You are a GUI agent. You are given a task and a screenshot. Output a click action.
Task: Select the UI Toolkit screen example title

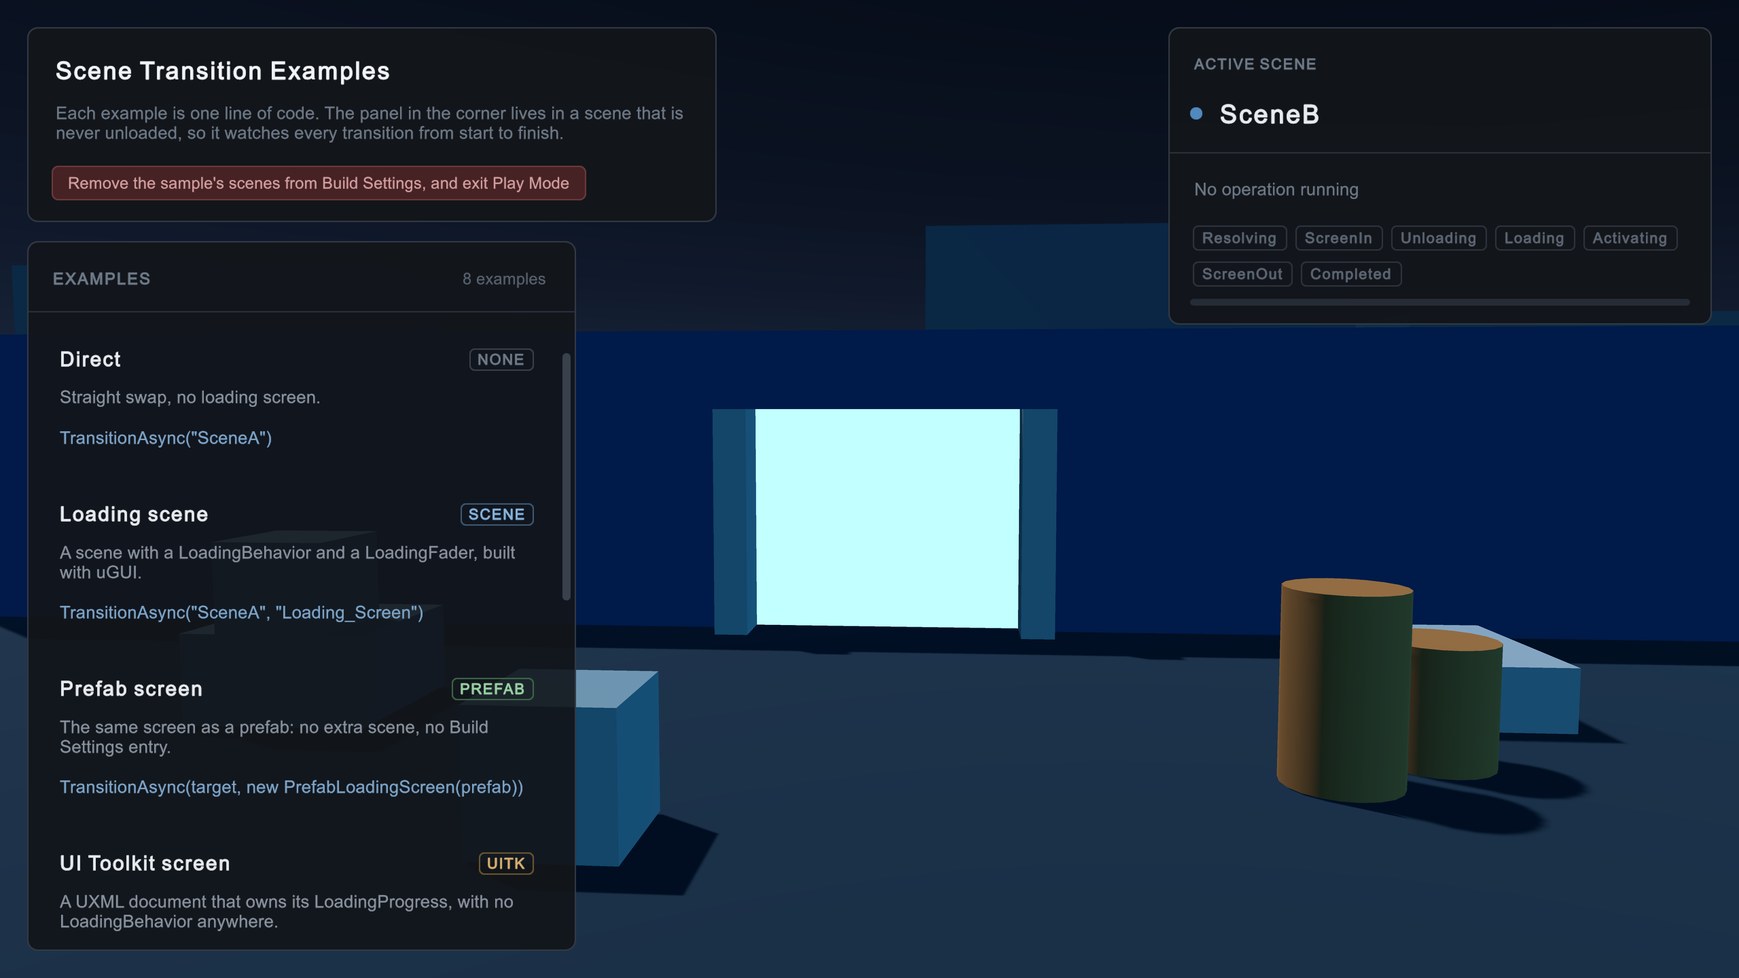[145, 863]
